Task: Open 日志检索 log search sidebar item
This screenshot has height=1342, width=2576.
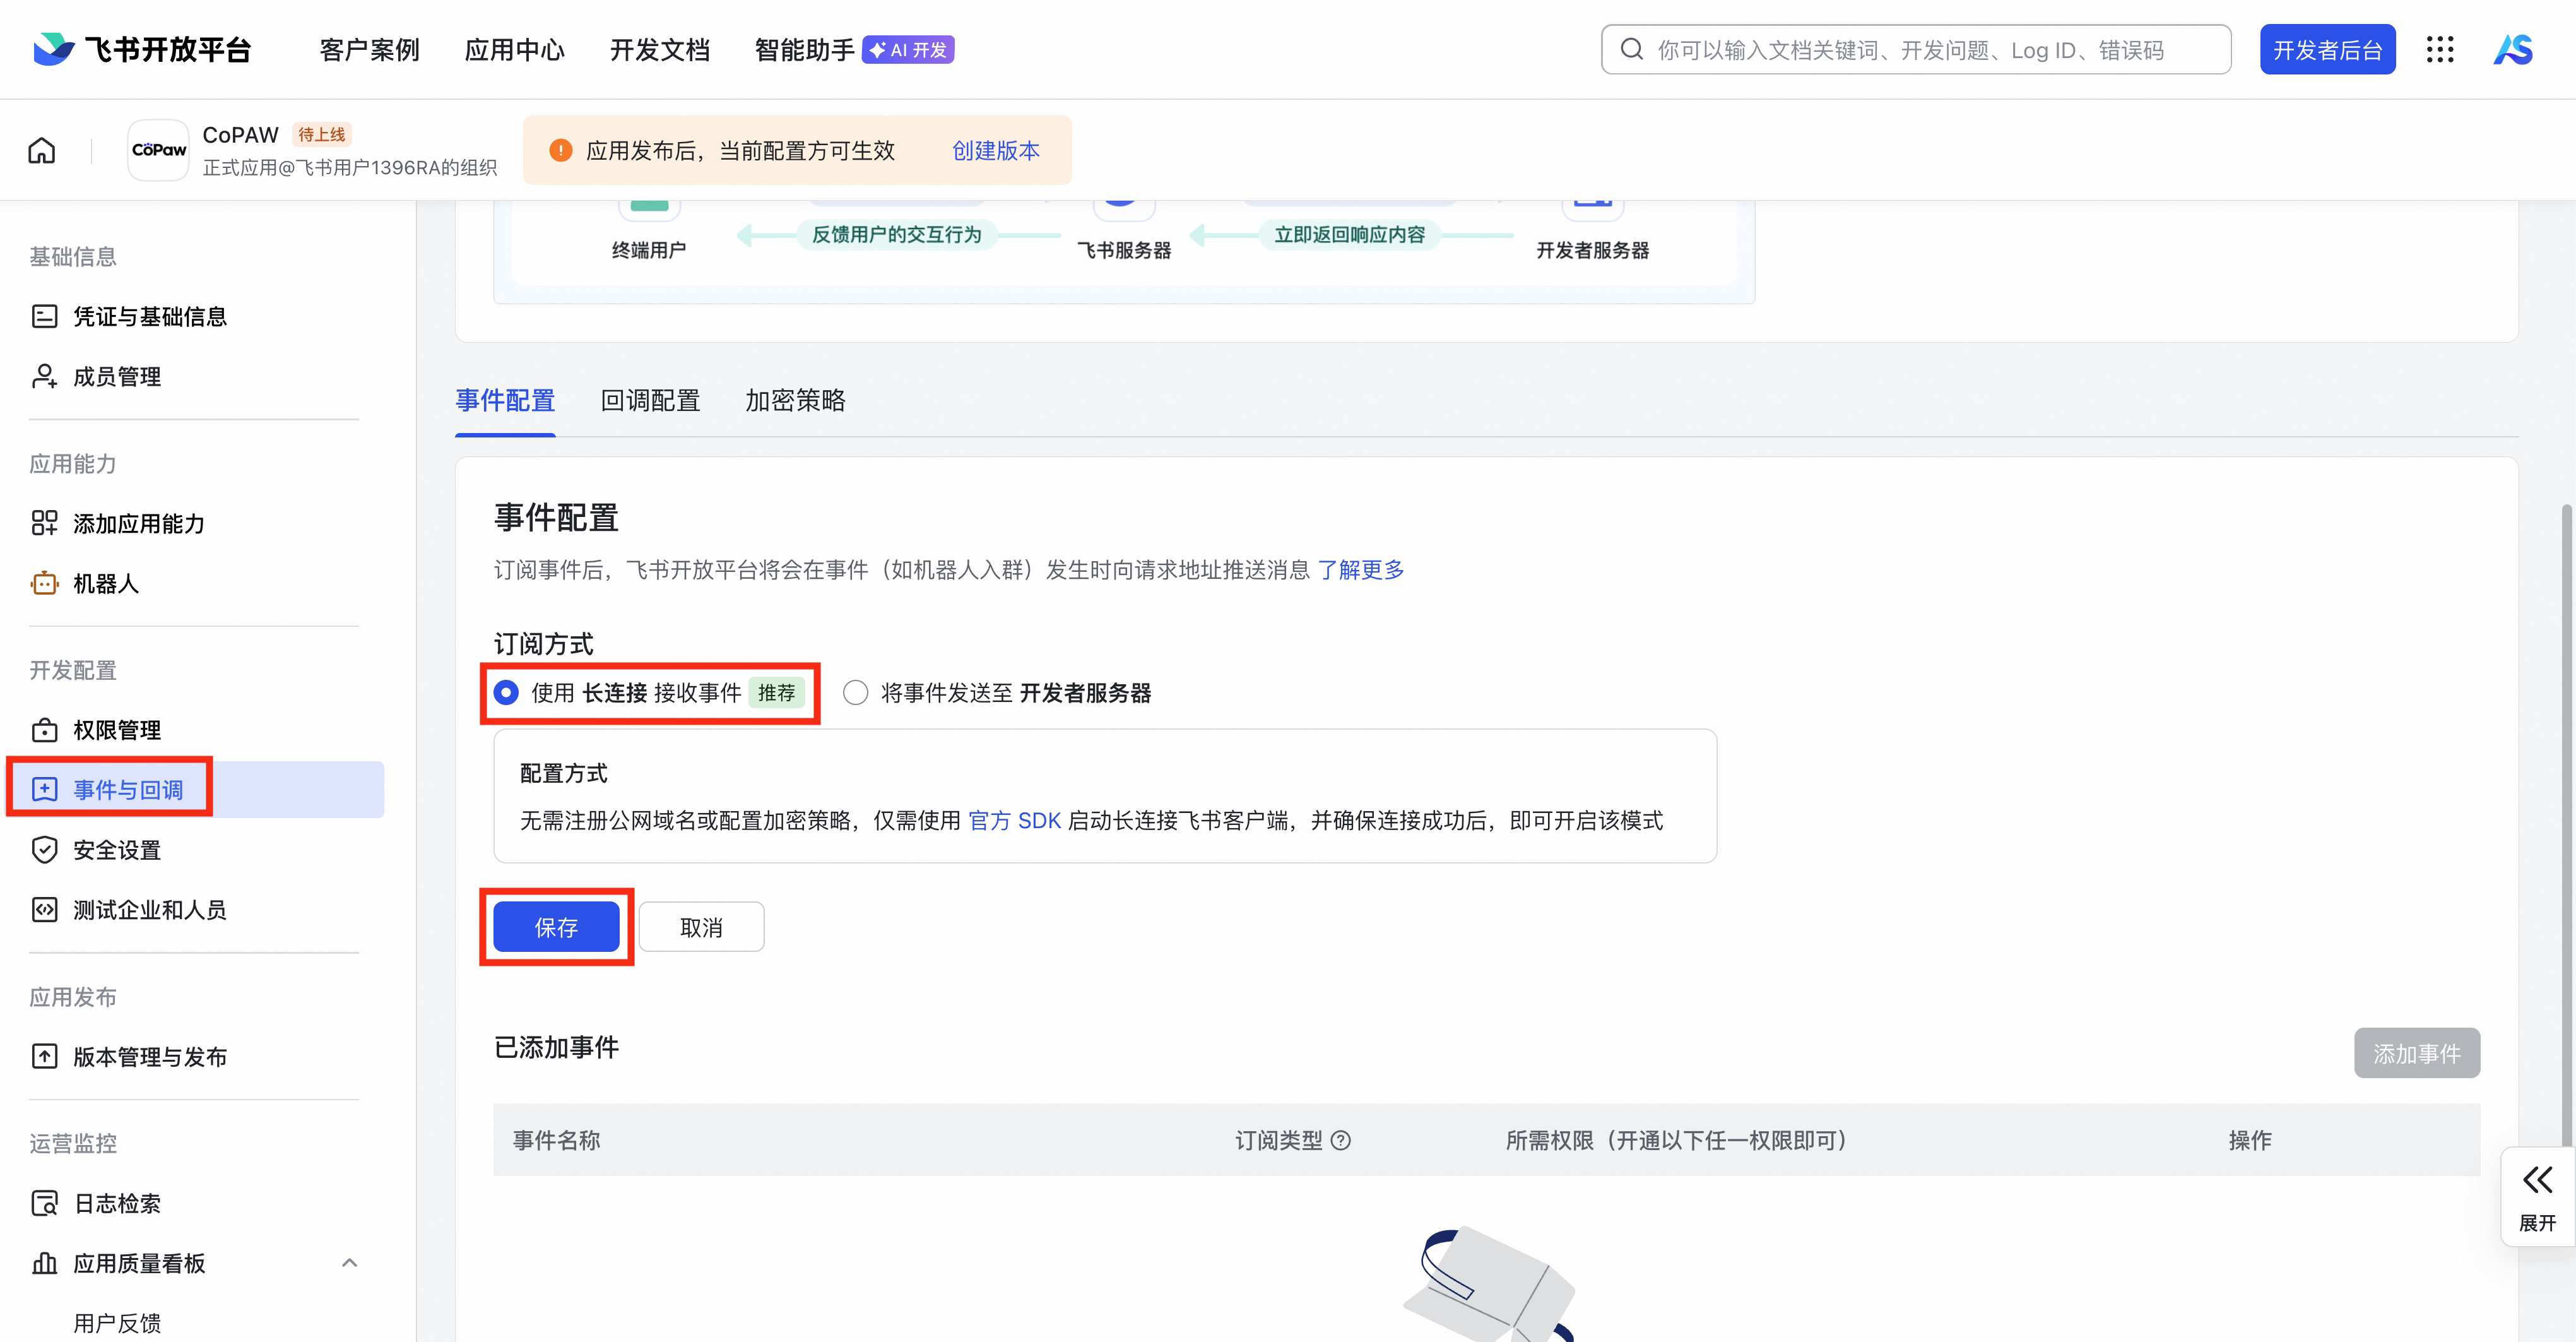Action: [116, 1203]
